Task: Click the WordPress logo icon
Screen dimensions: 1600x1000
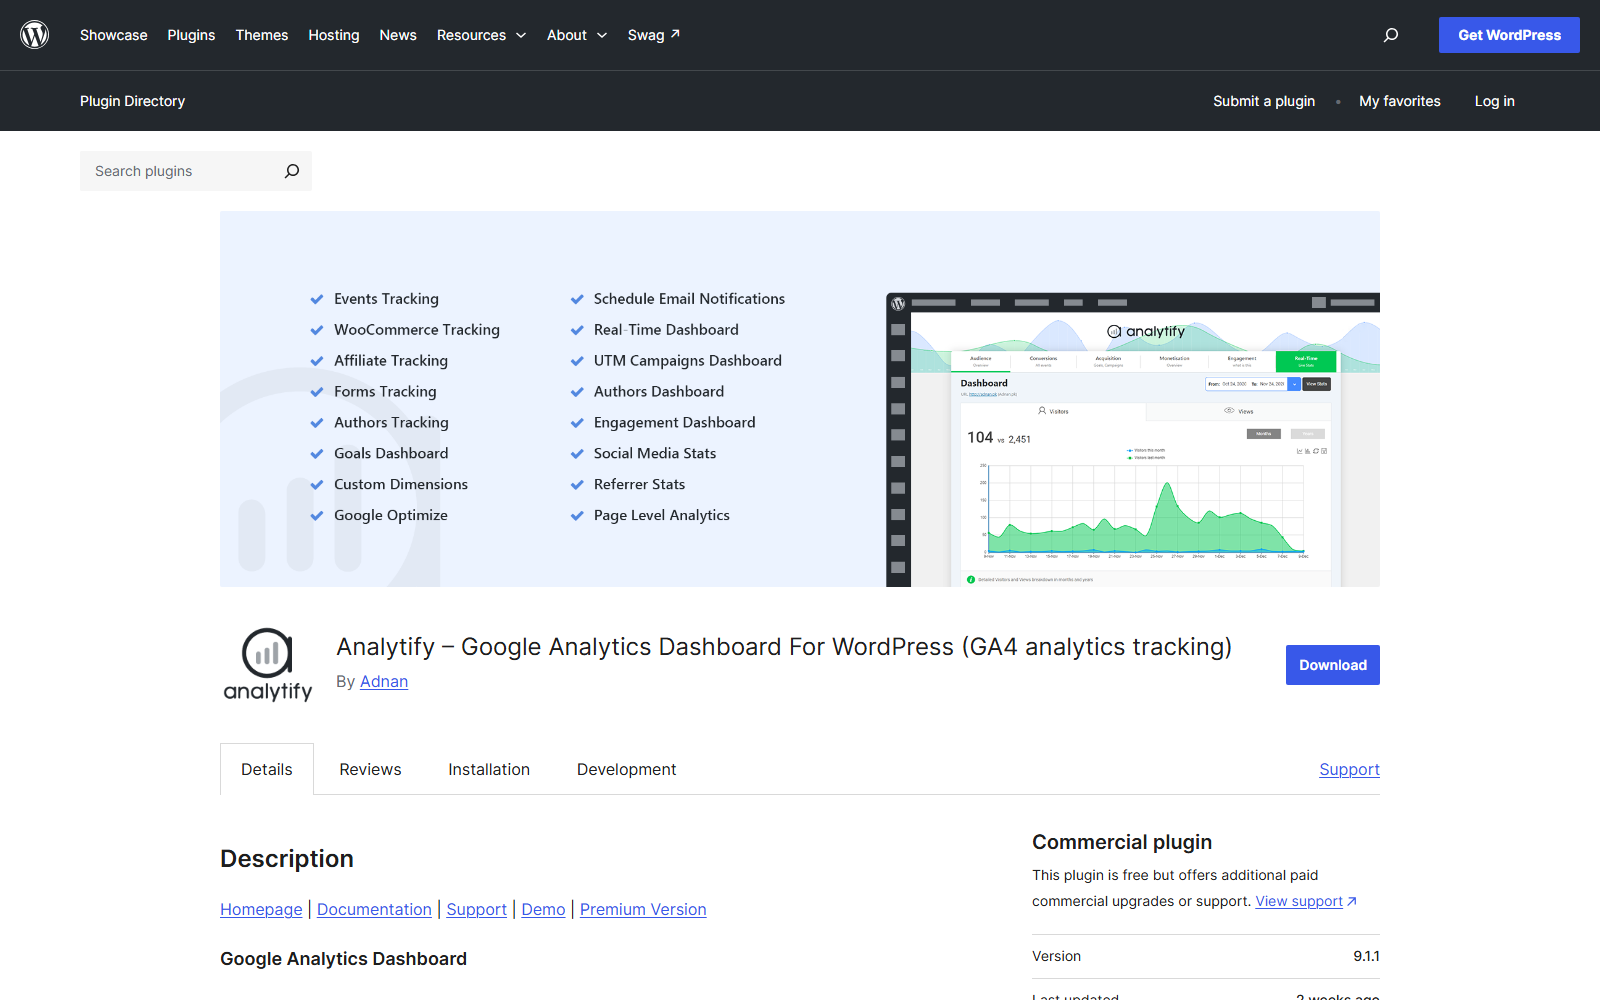Action: 35,35
